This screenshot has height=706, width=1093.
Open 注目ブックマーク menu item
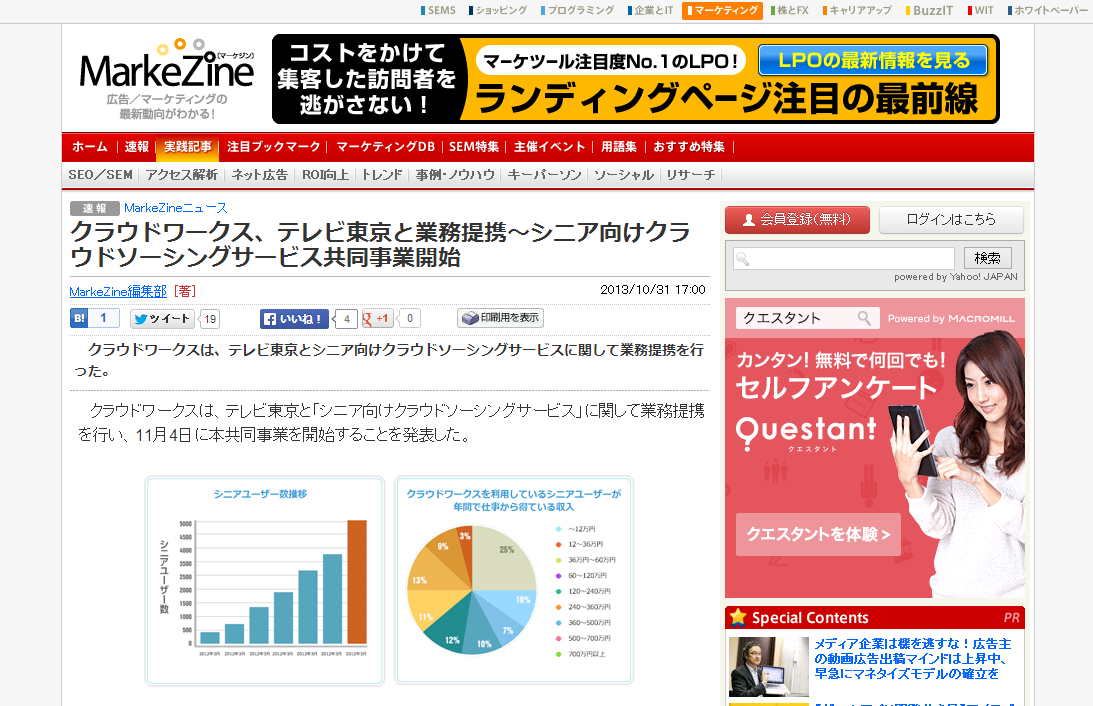273,147
